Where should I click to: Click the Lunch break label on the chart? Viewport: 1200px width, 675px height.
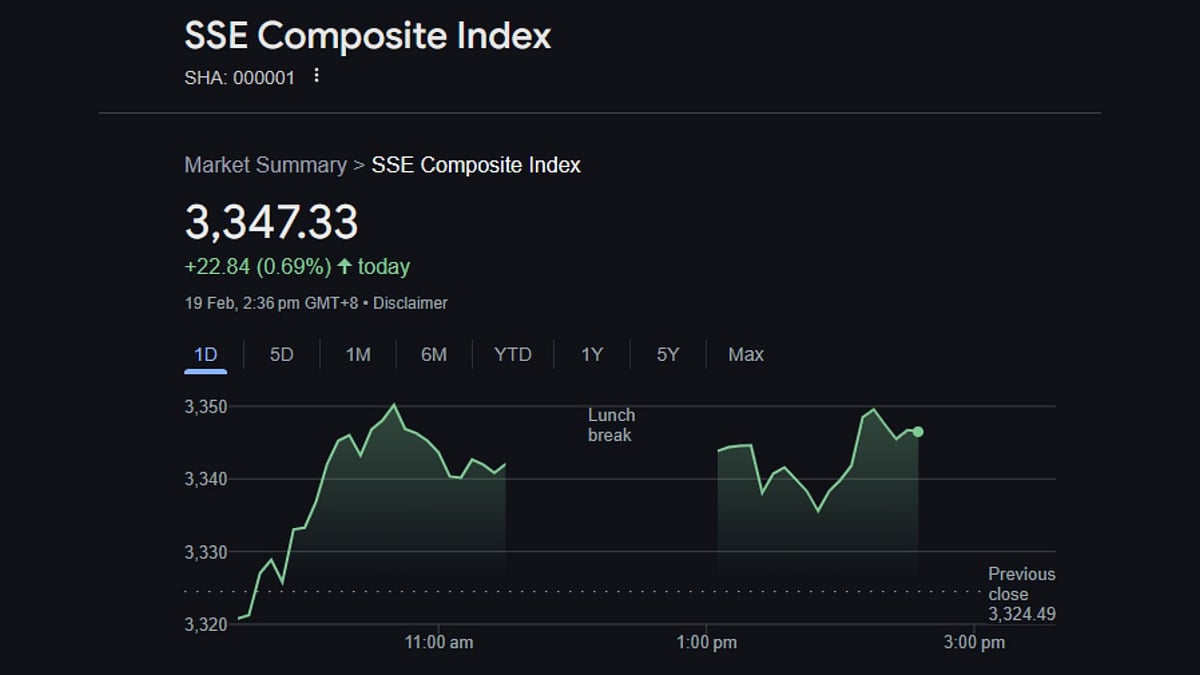pos(610,425)
